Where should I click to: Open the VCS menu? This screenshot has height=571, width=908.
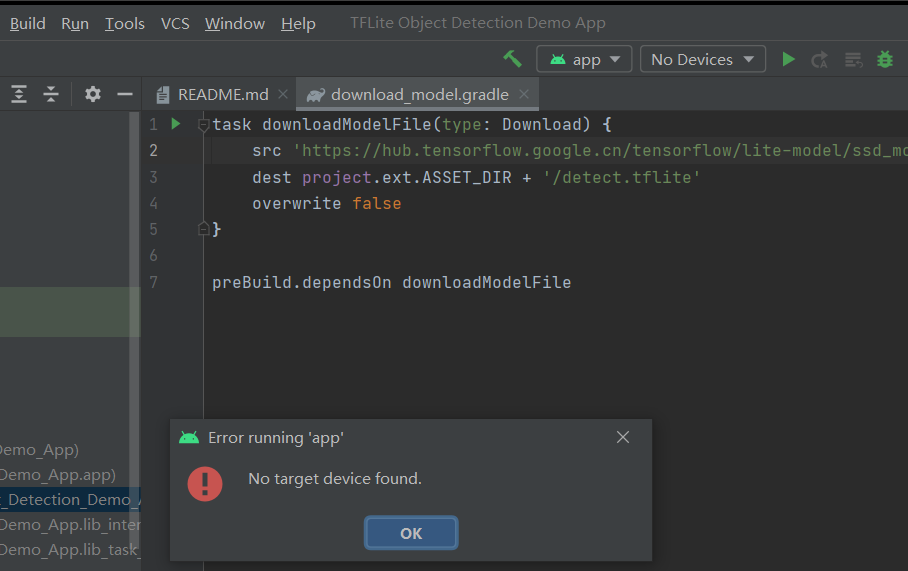[x=175, y=24]
